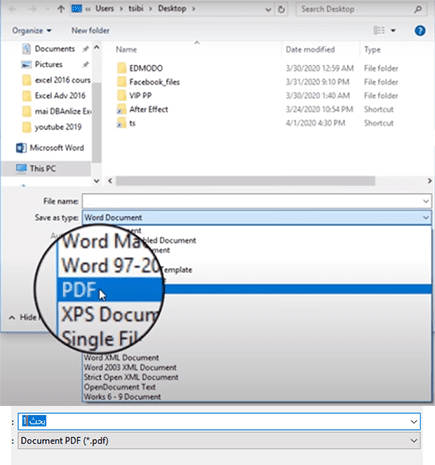
Task: Click file list horizontal scrollbar left arrow
Action: pos(110,181)
